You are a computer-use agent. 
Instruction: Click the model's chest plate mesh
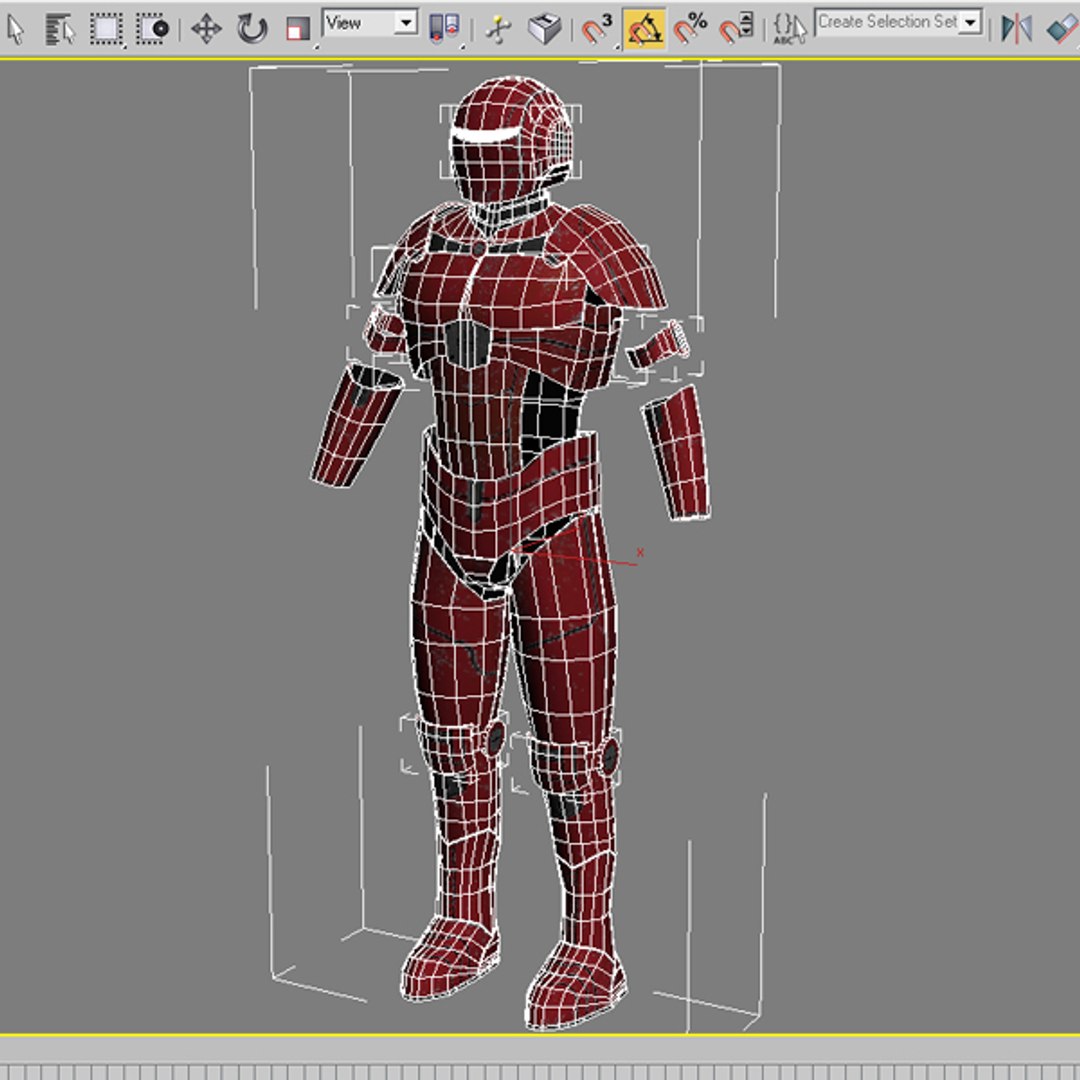click(496, 289)
